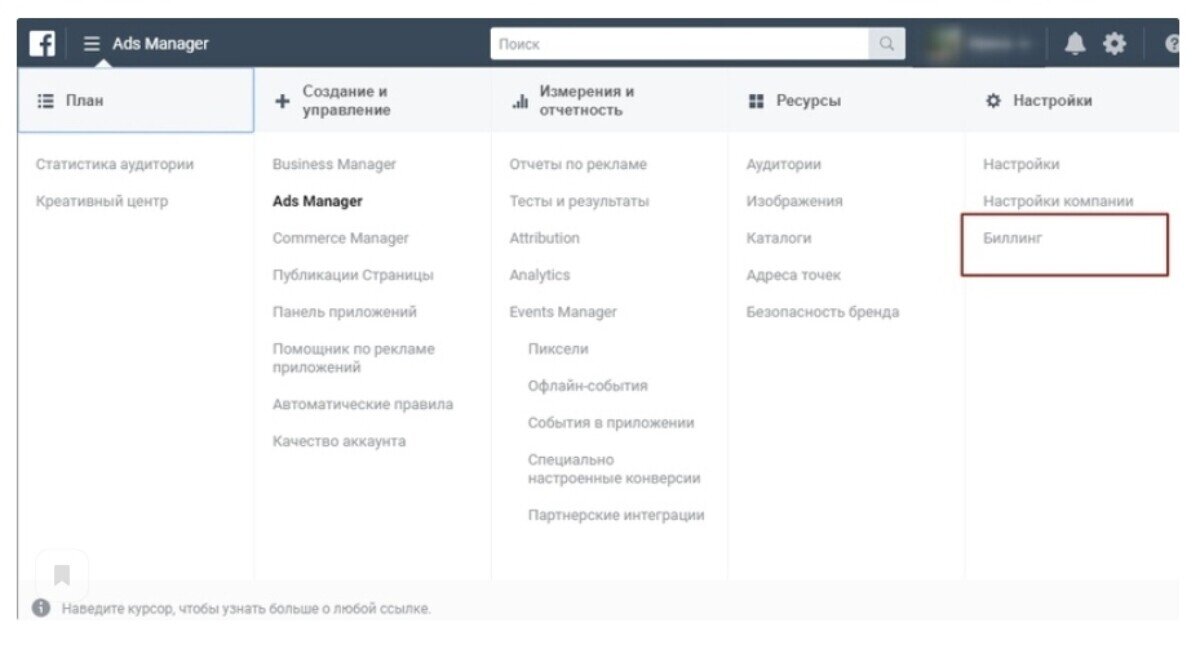
Task: Open Безопасность бренда link
Action: [822, 312]
